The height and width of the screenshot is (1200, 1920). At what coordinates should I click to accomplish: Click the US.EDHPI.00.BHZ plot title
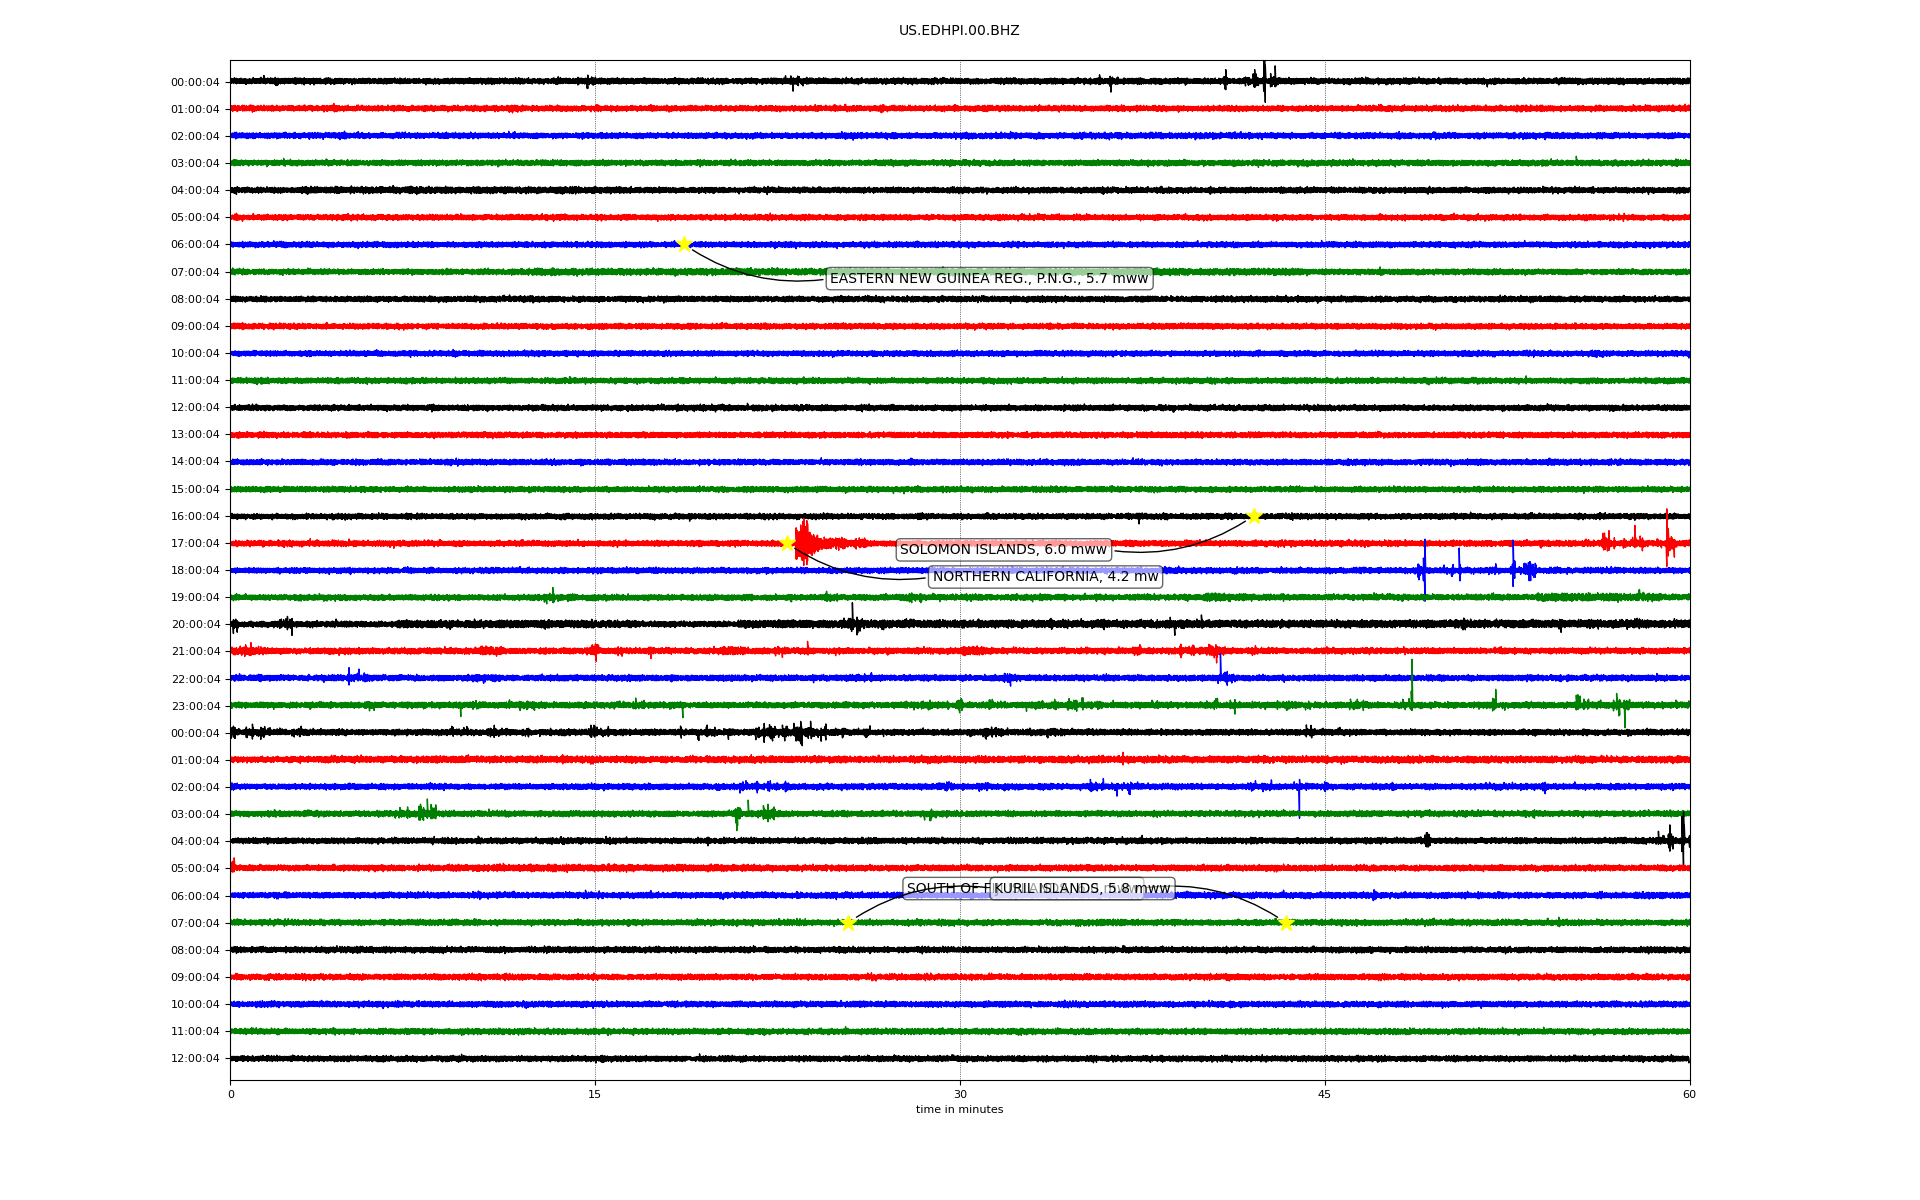(x=959, y=31)
